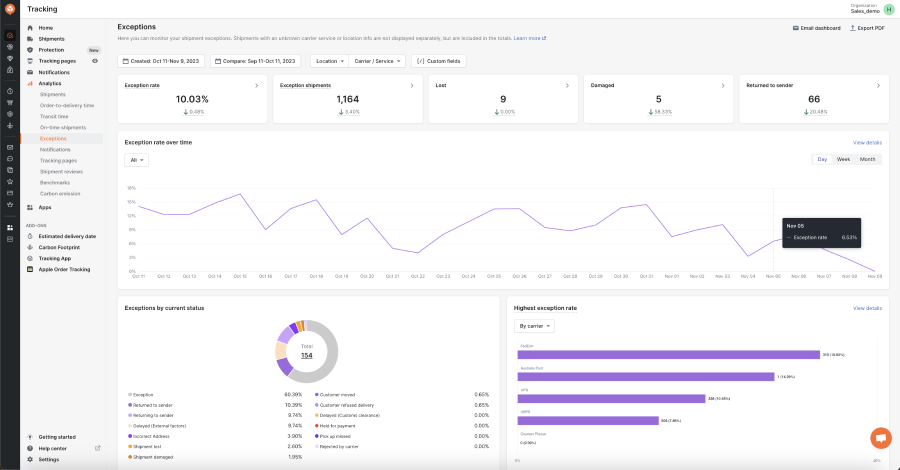The height and width of the screenshot is (470, 900).
Task: Click the external link icon beside Help center
Action: click(98, 448)
